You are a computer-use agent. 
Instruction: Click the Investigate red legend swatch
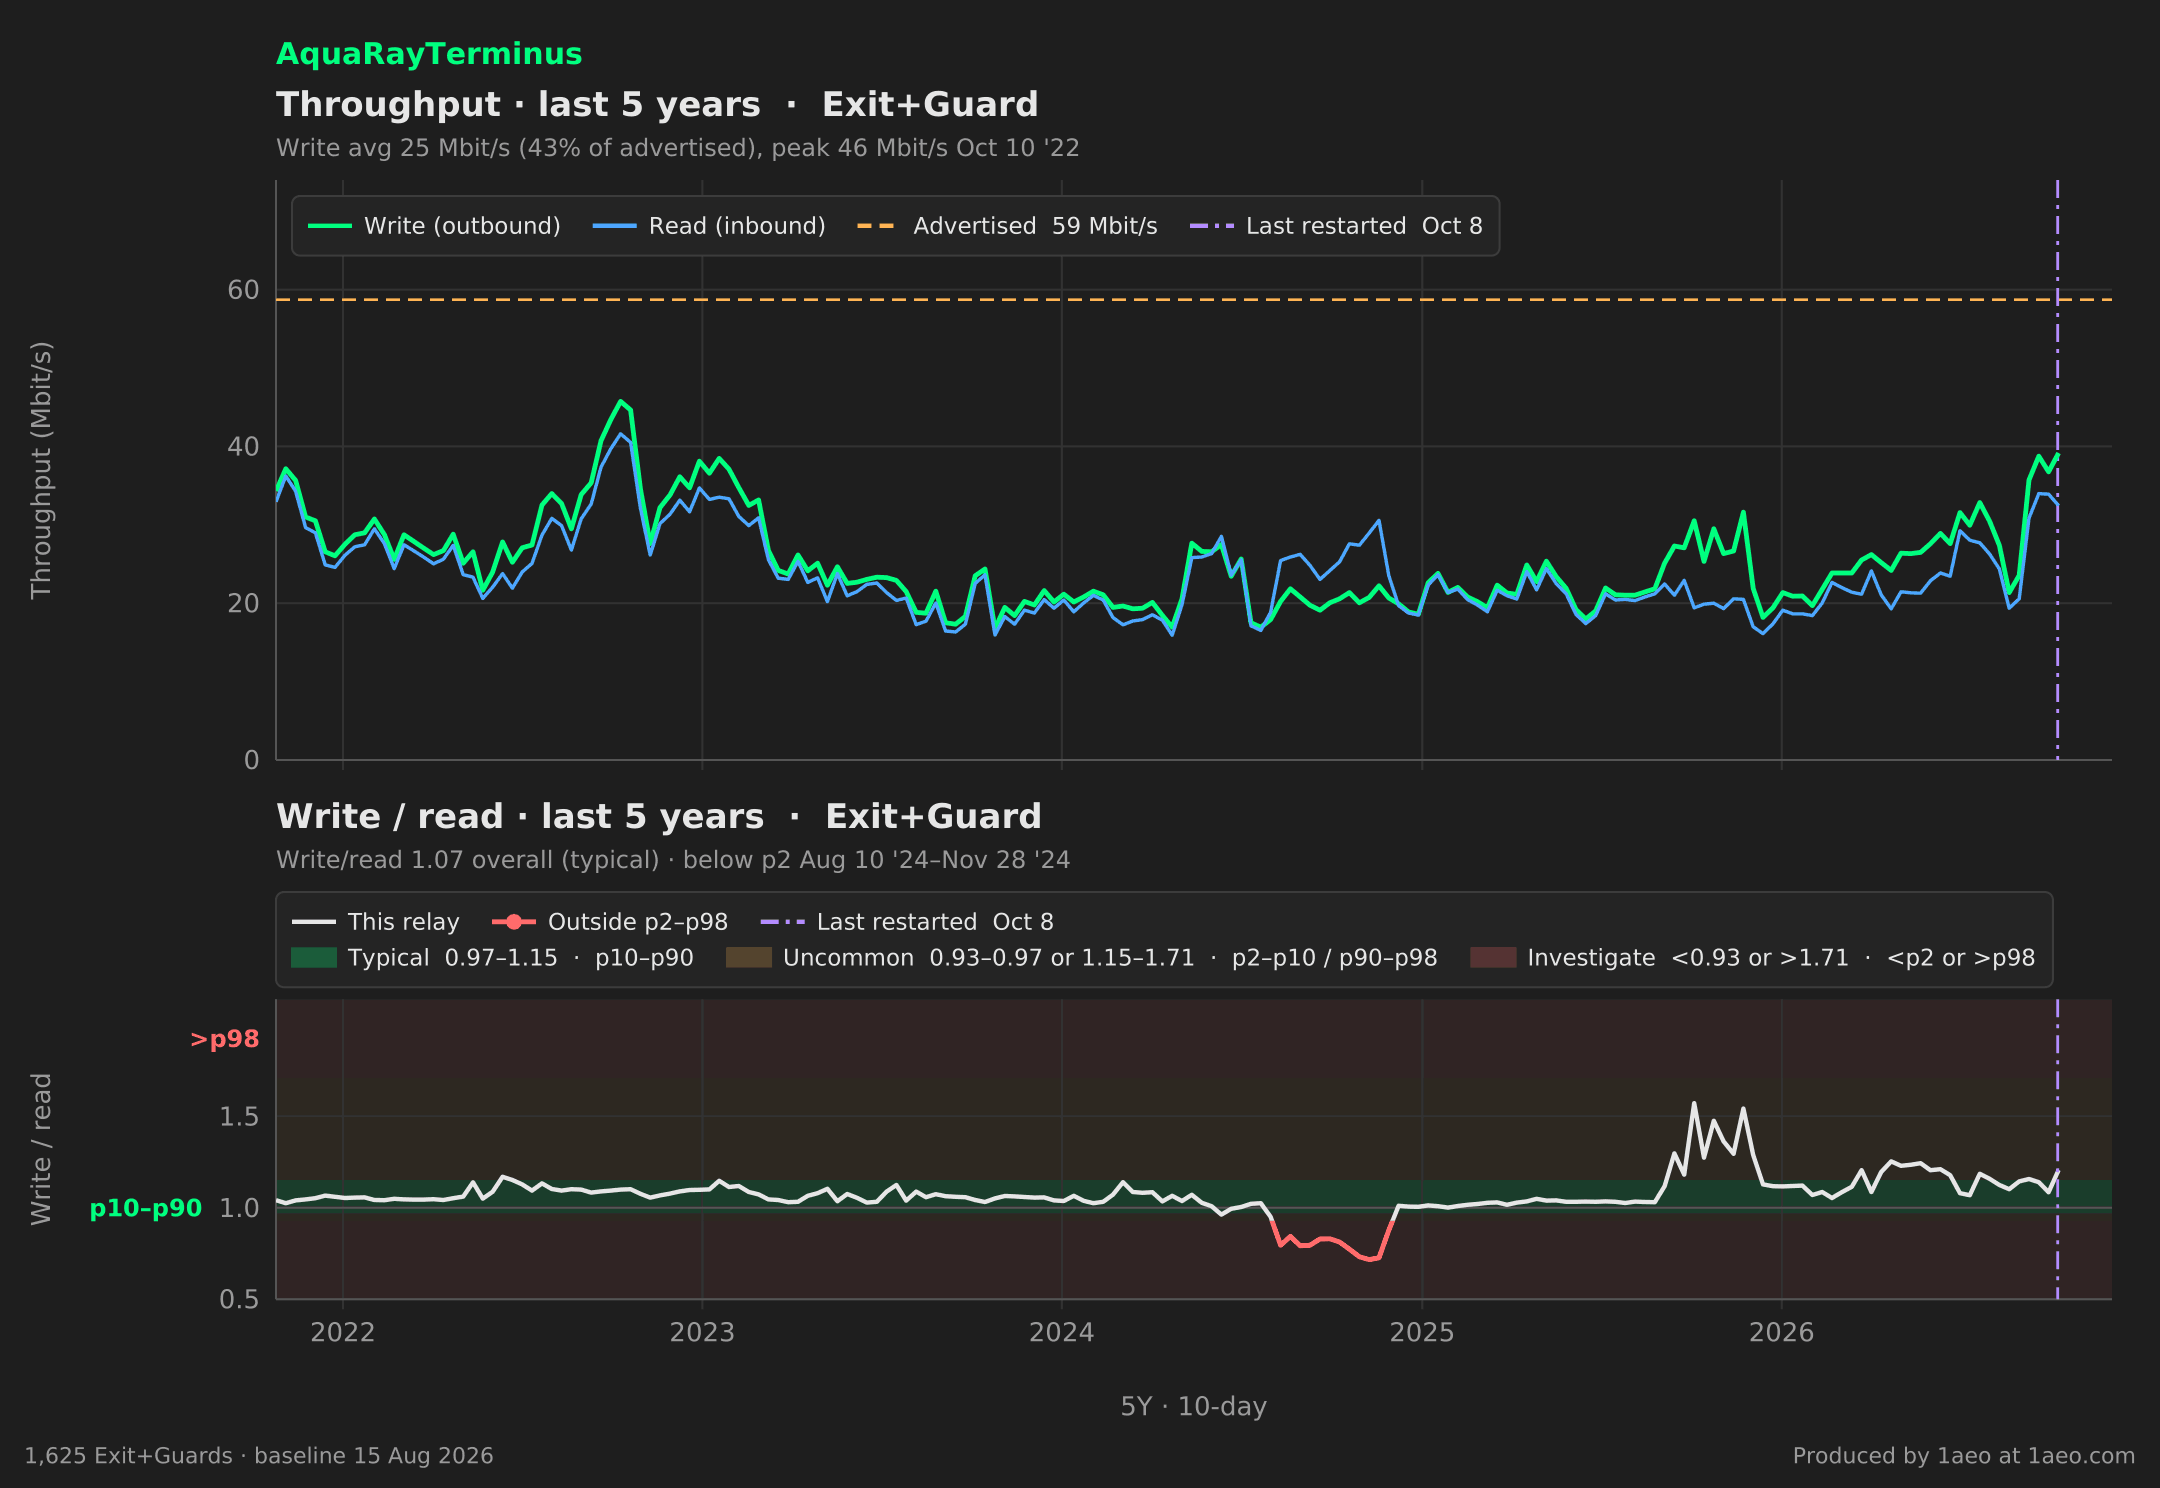pos(1493,958)
